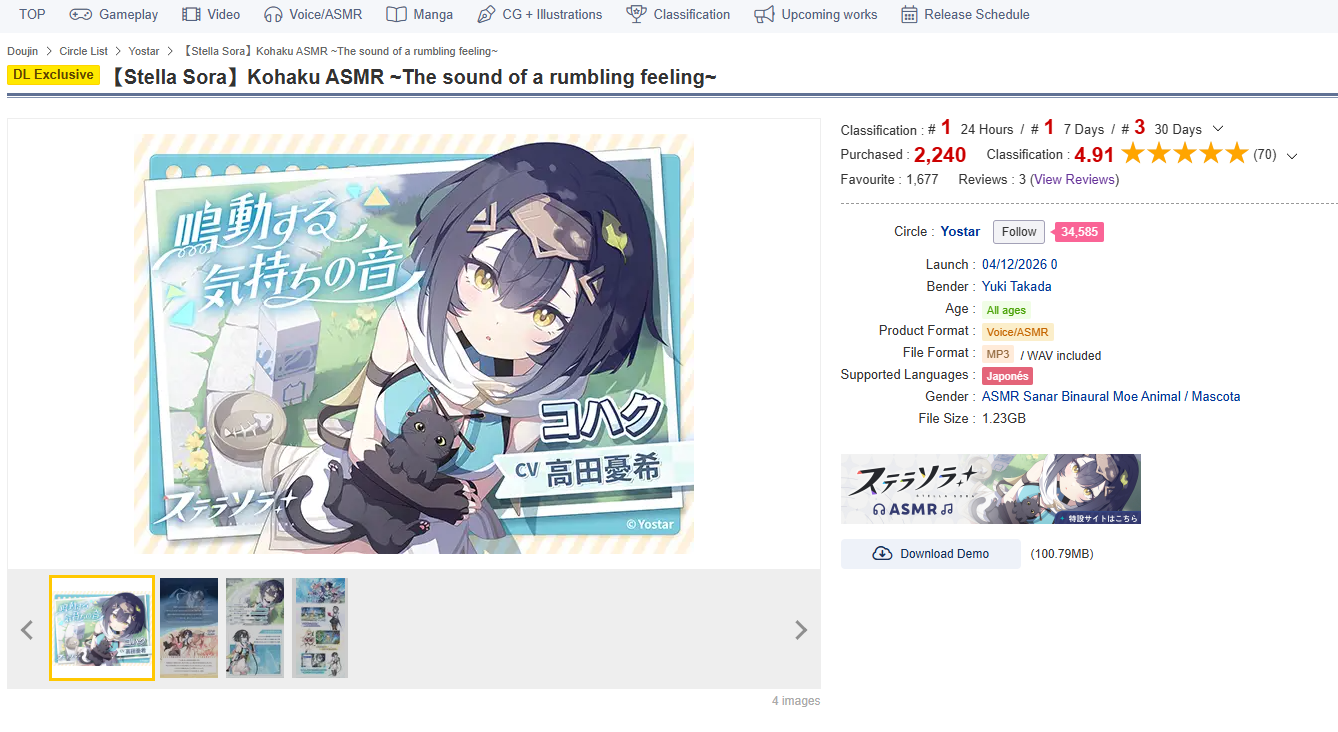Follow the Yostar circle

point(1019,232)
